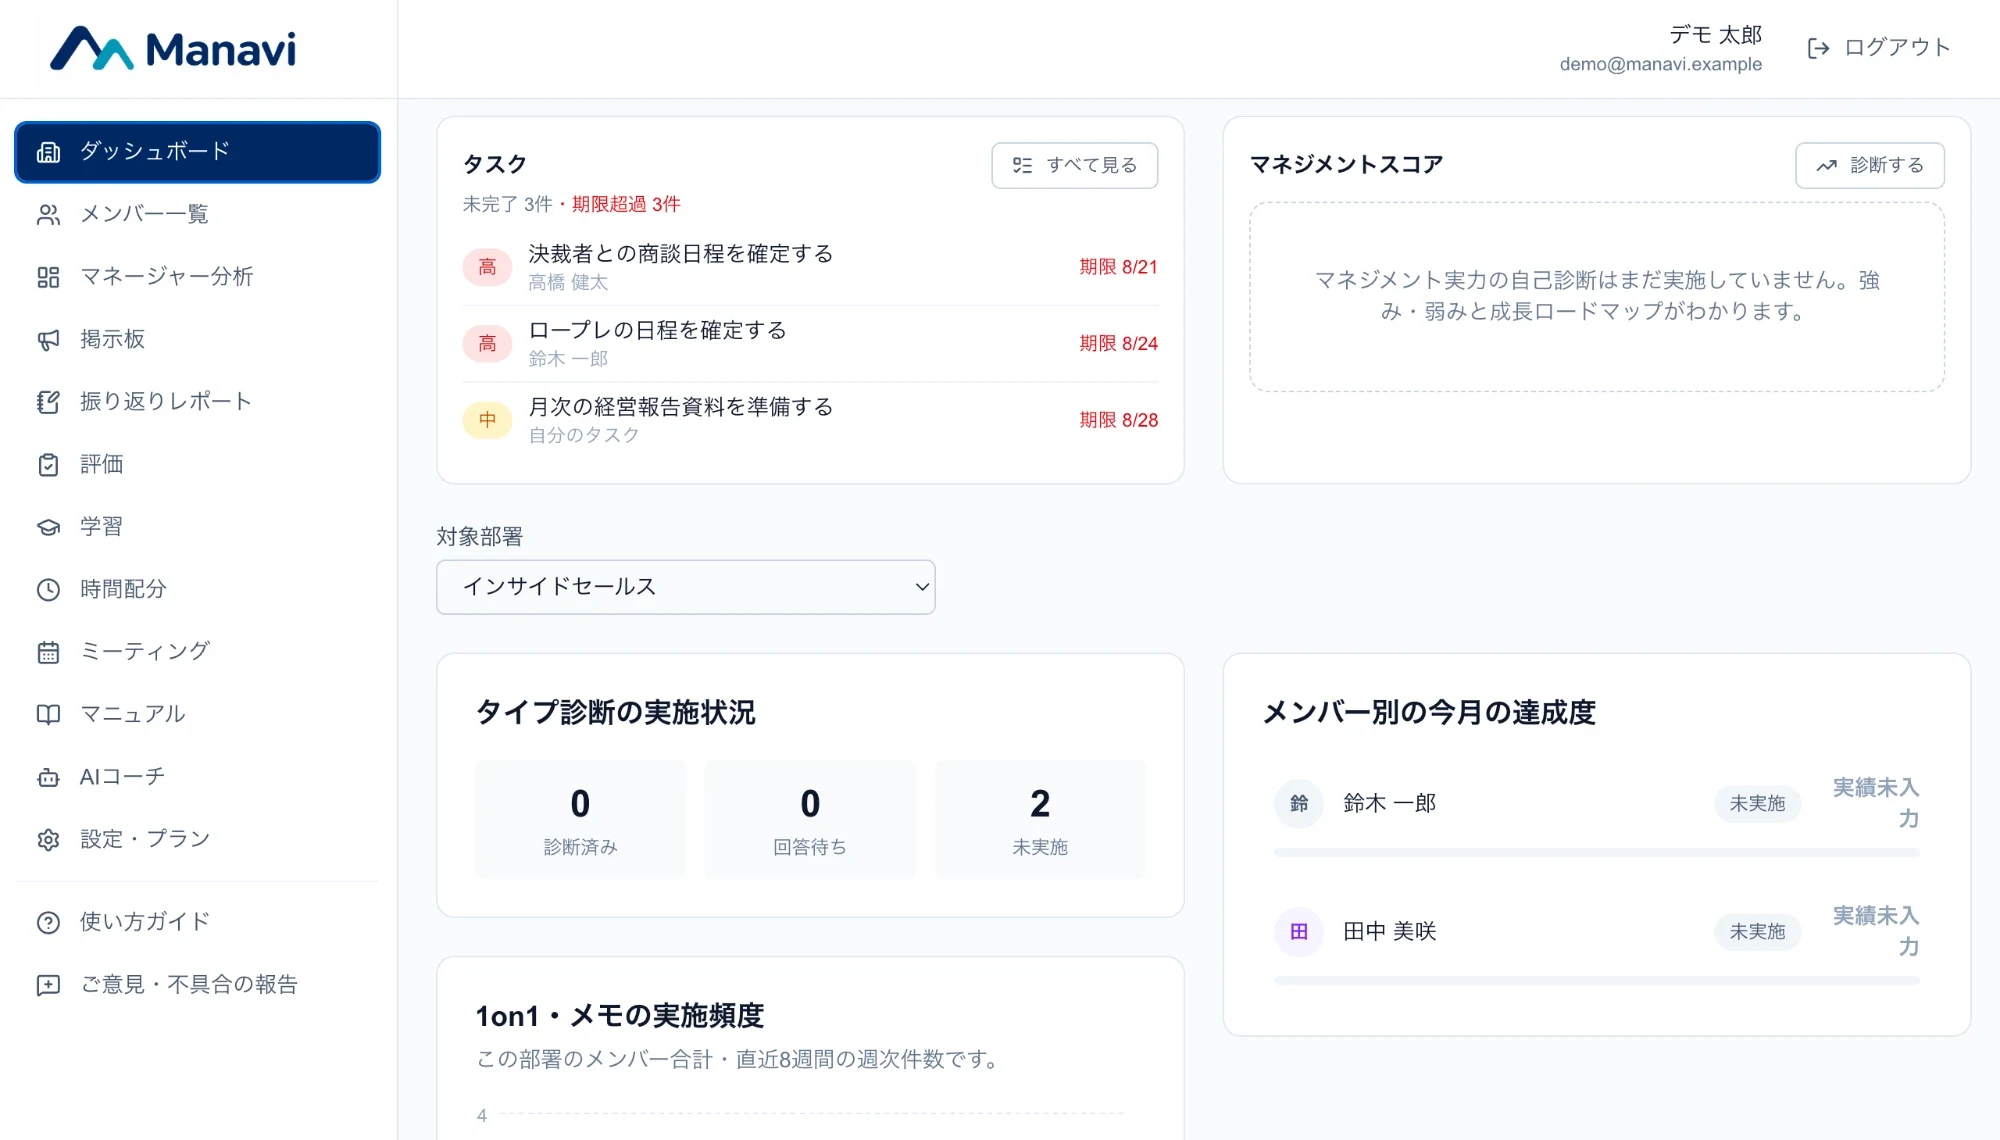Viewport: 2000px width, 1140px height.
Task: Click 鈴木 一郎's 未実施 badge
Action: 1757,804
